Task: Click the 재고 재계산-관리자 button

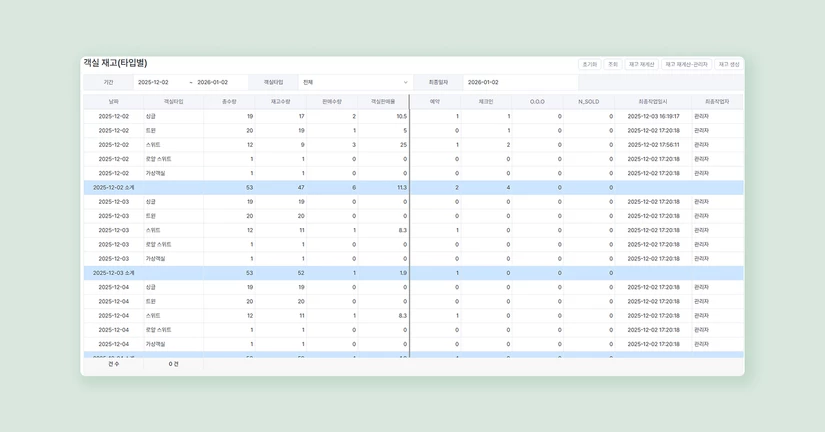Action: [686, 64]
